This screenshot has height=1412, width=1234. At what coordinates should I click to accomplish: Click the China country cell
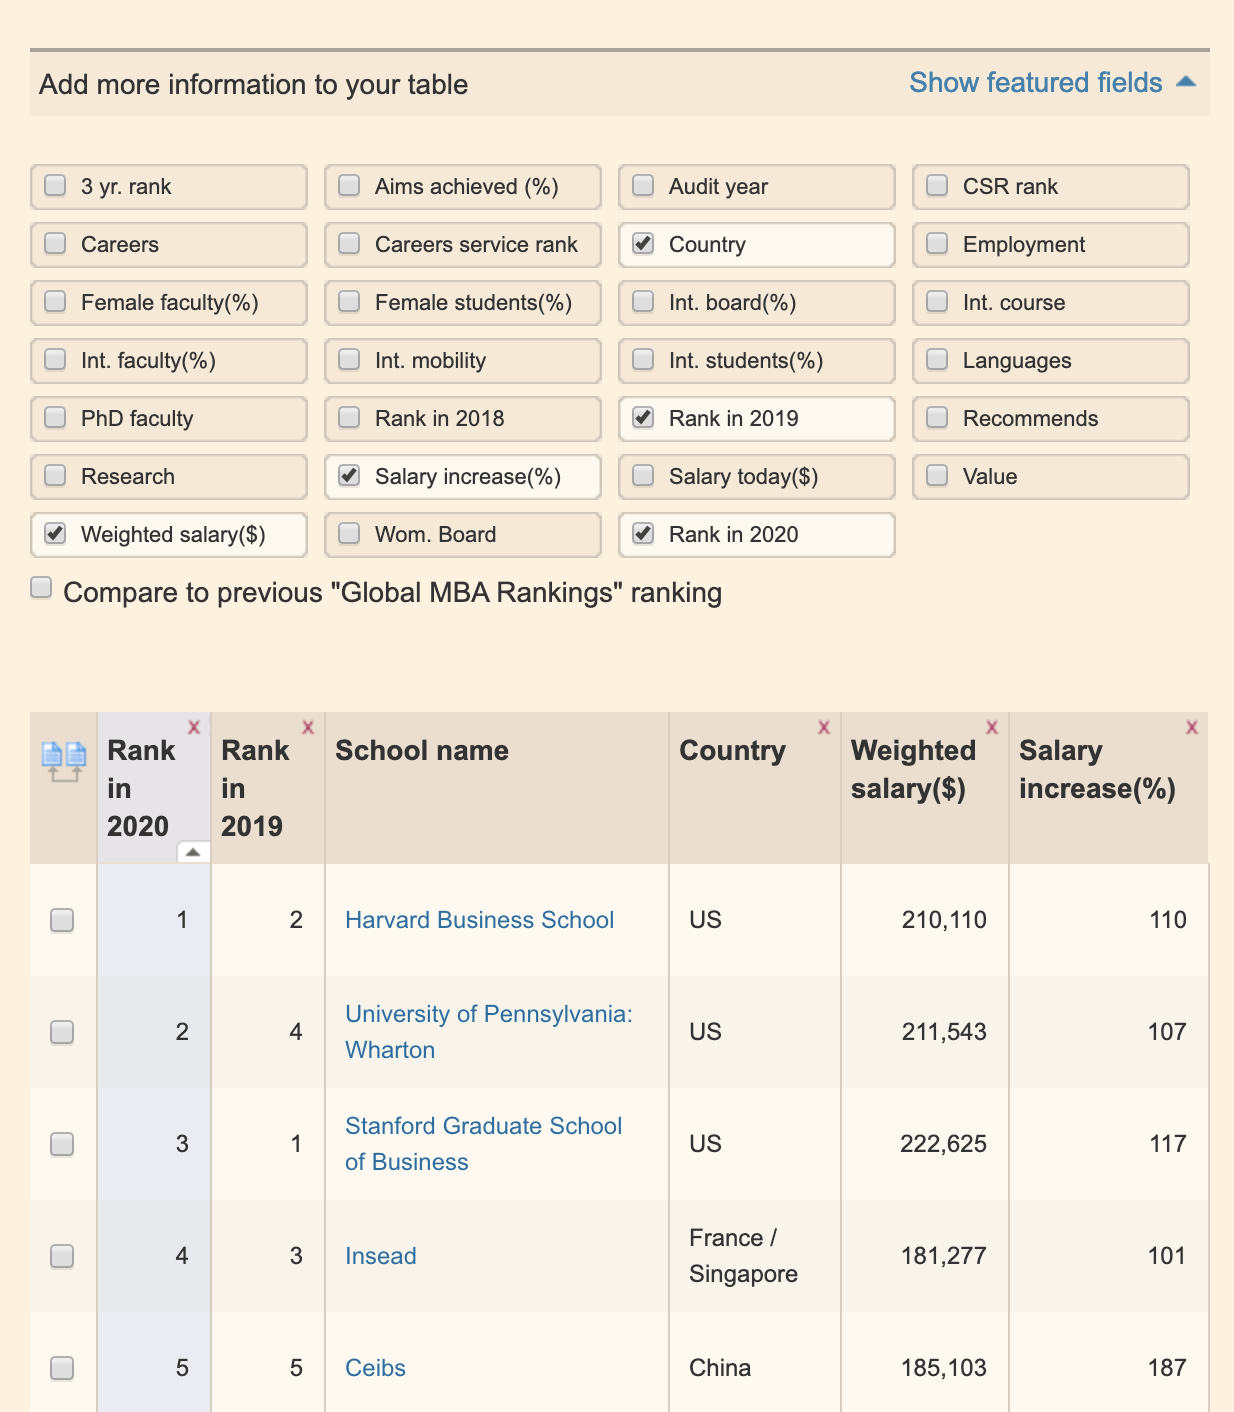tap(720, 1368)
